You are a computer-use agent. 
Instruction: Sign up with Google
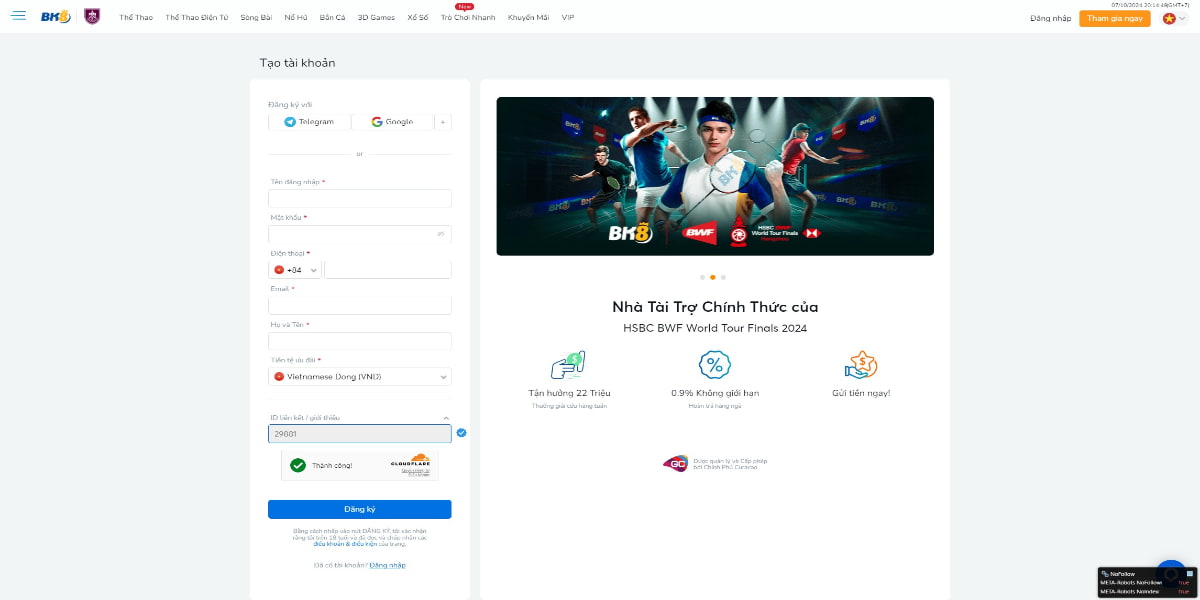coord(392,122)
